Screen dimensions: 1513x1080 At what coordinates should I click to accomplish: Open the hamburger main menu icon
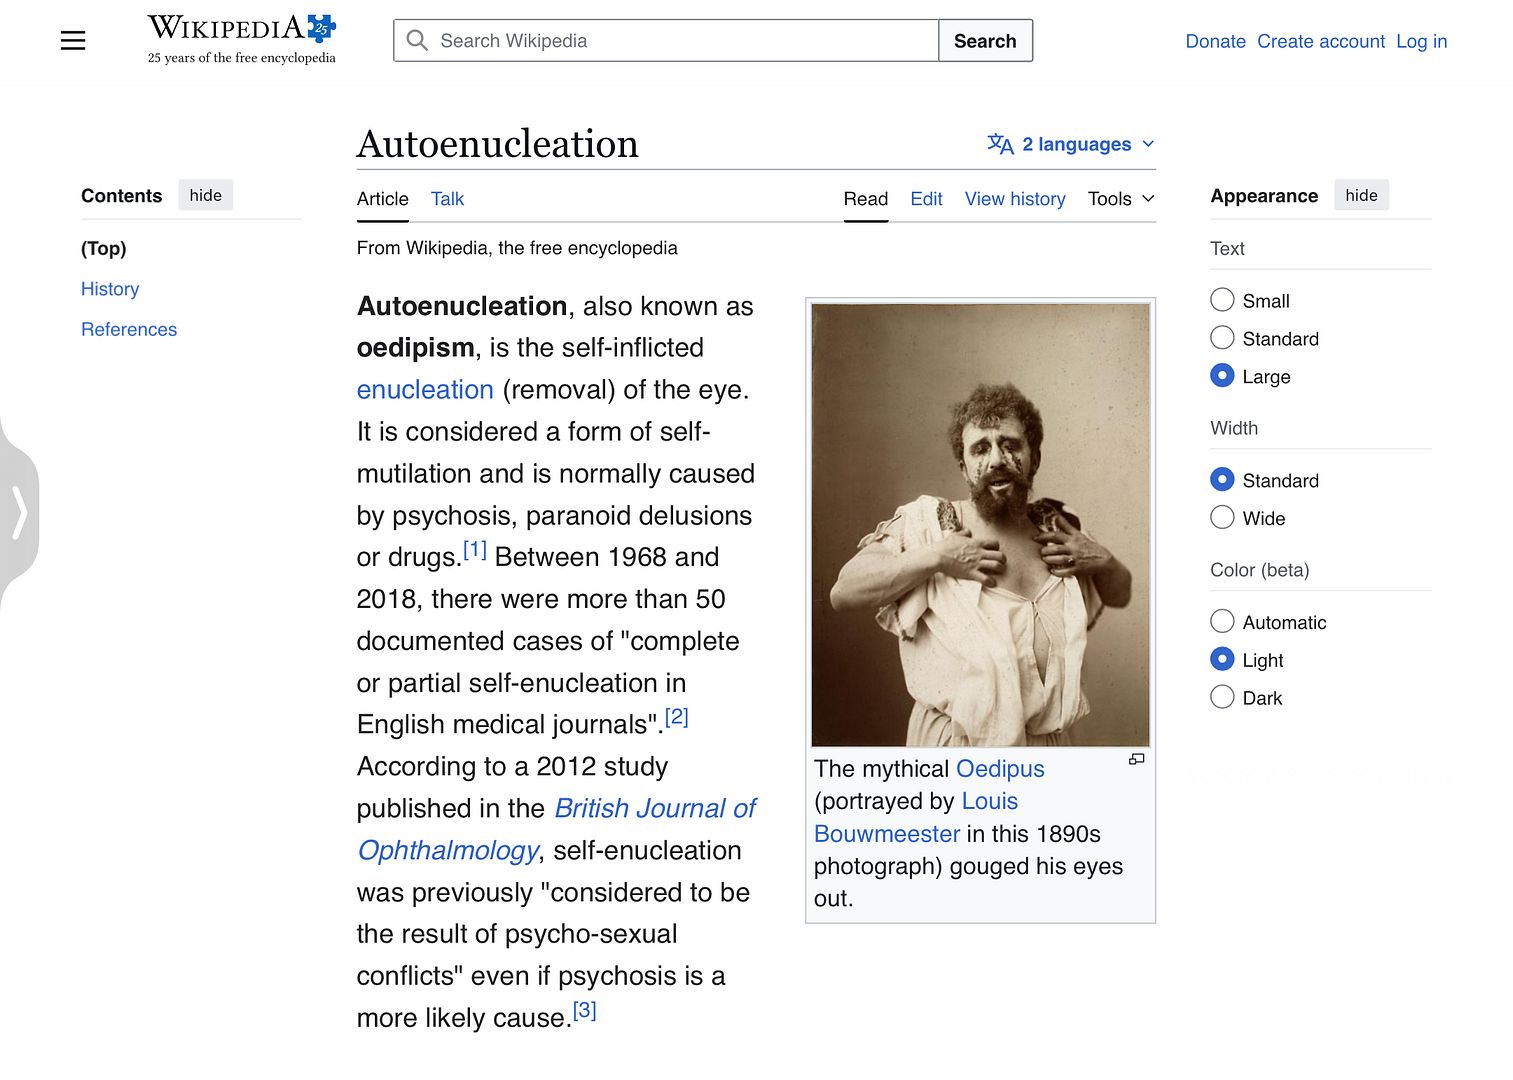click(x=73, y=41)
